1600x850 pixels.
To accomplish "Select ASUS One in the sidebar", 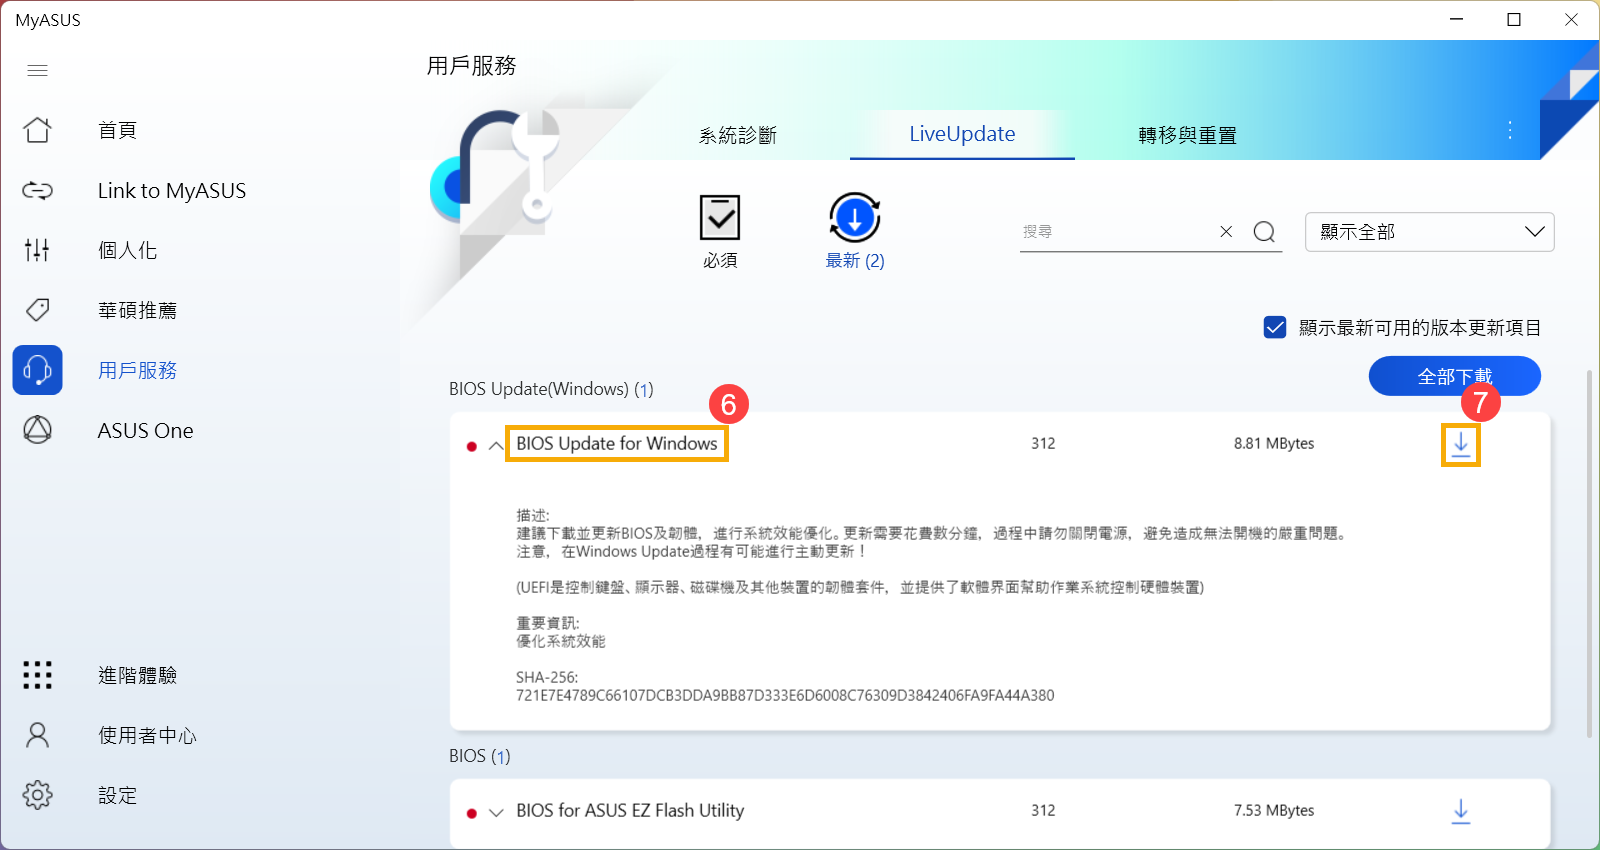I will tap(146, 430).
